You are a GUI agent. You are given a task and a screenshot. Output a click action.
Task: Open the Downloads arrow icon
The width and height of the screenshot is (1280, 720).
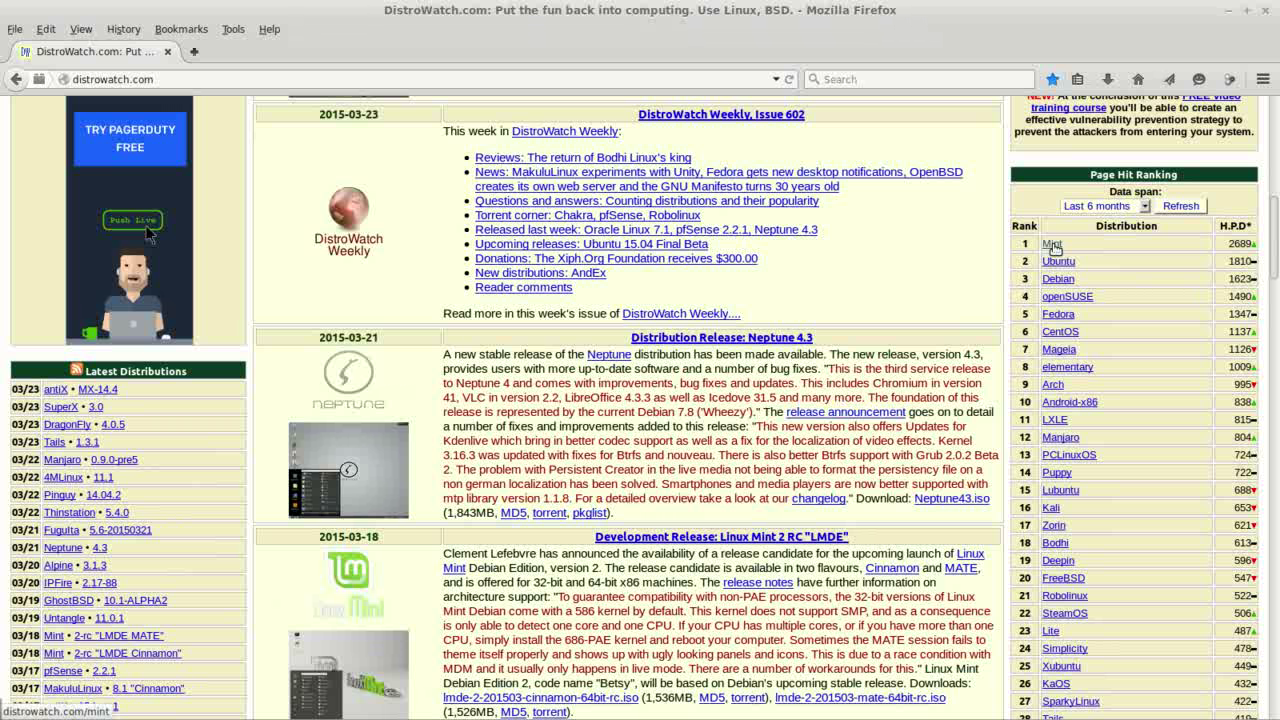tap(1108, 79)
